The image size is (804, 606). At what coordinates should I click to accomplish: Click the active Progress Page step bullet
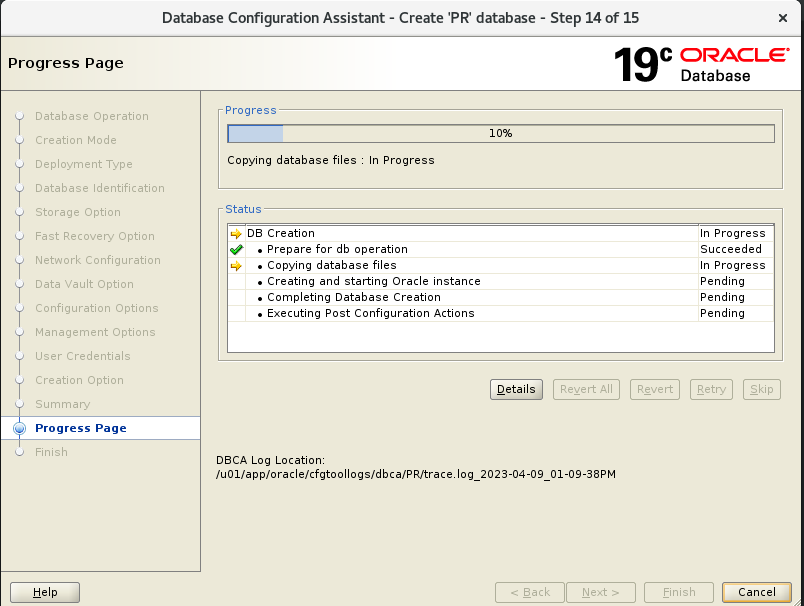(x=19, y=428)
